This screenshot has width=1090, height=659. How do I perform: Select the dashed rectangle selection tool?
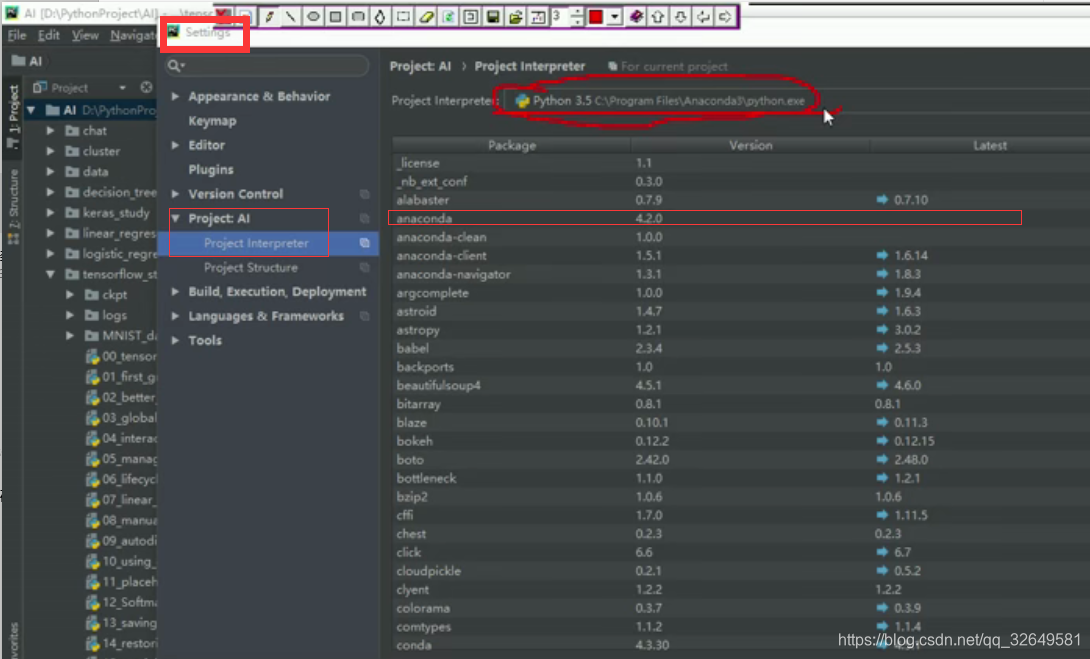tap(403, 16)
